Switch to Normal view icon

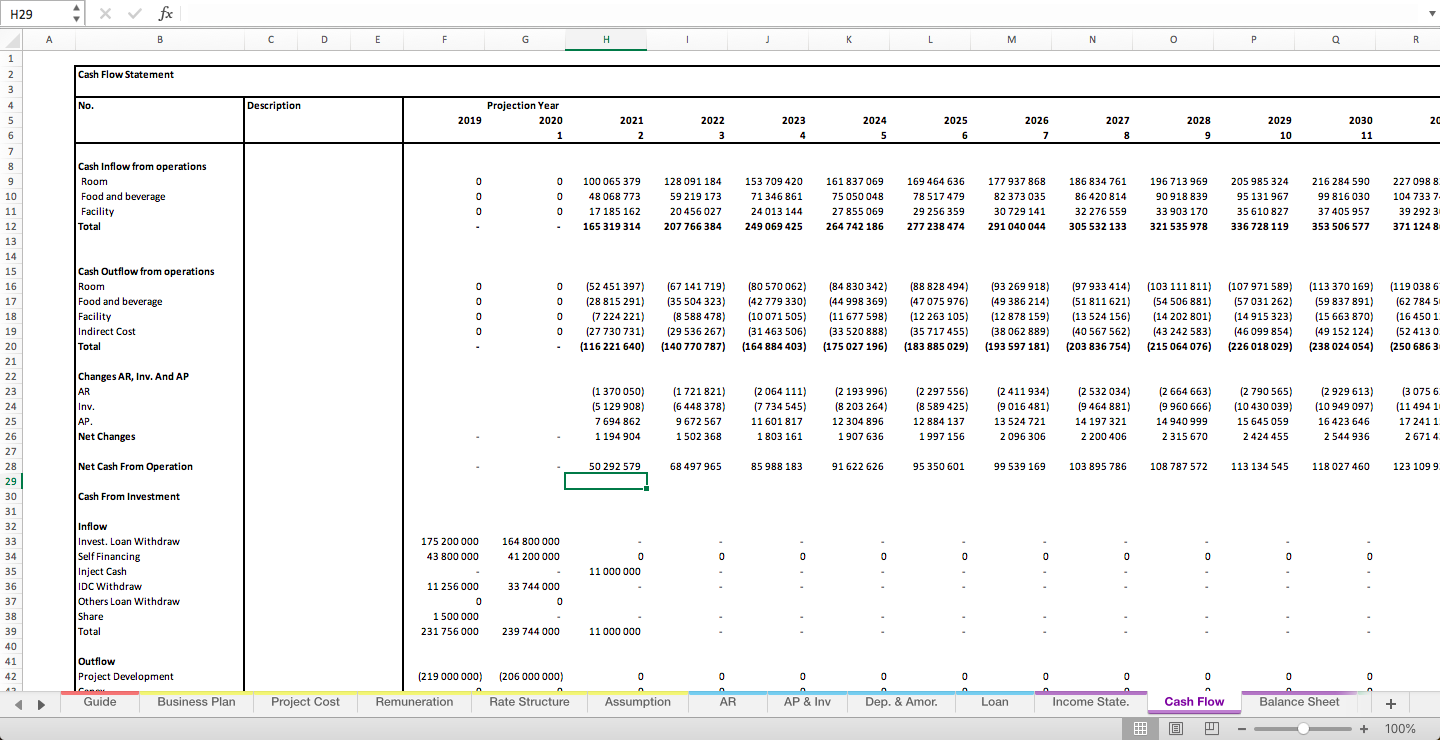pos(1140,729)
